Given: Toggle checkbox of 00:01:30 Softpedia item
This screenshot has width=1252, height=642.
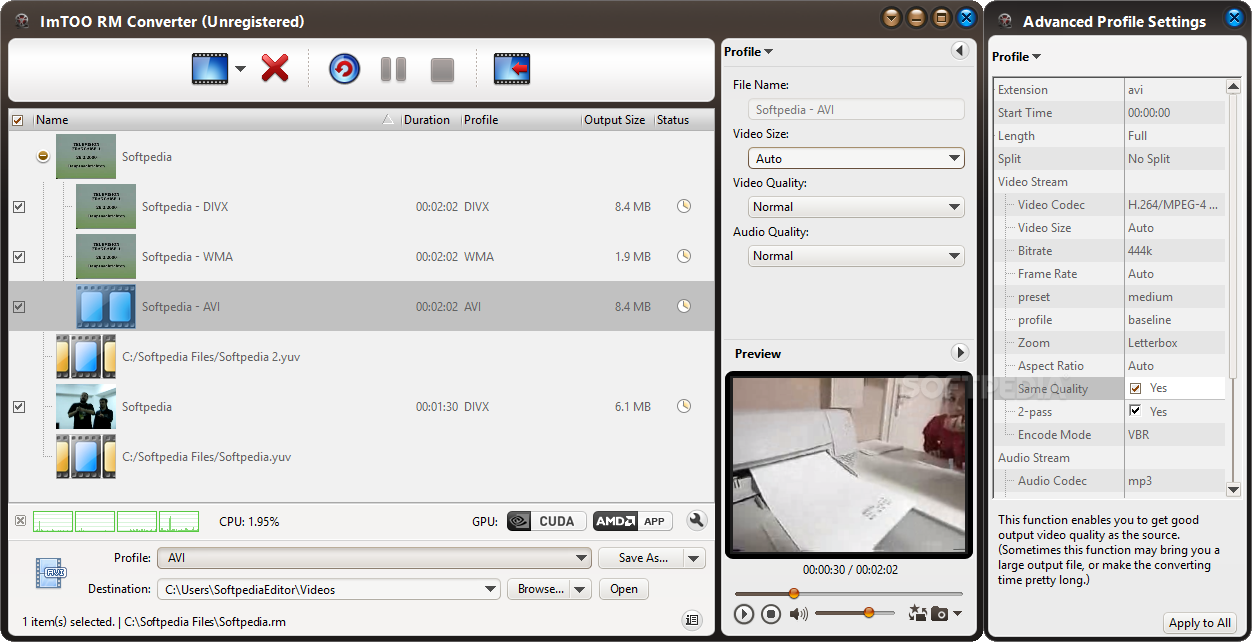Looking at the screenshot, I should point(19,407).
